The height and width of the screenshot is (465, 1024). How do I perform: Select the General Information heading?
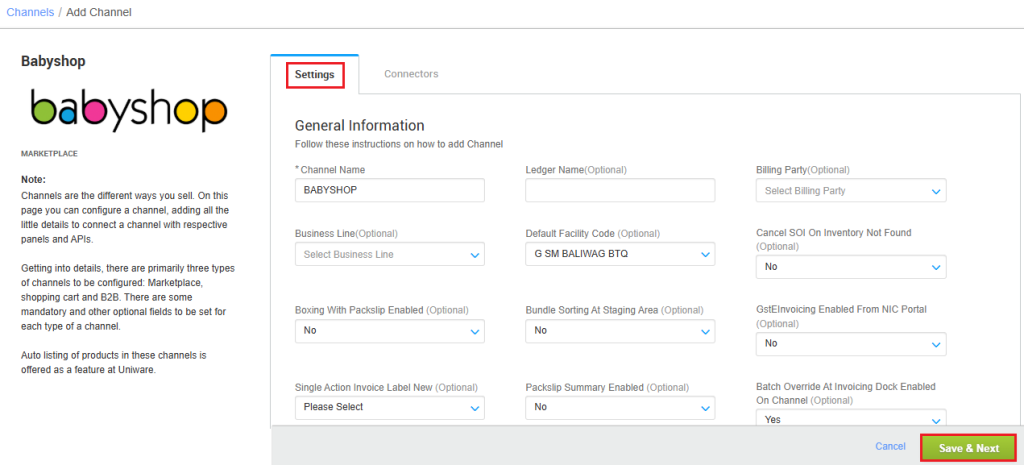point(360,125)
